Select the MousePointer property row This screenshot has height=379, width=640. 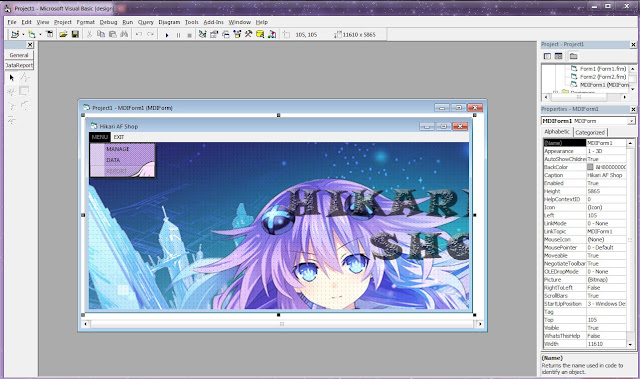click(x=584, y=248)
